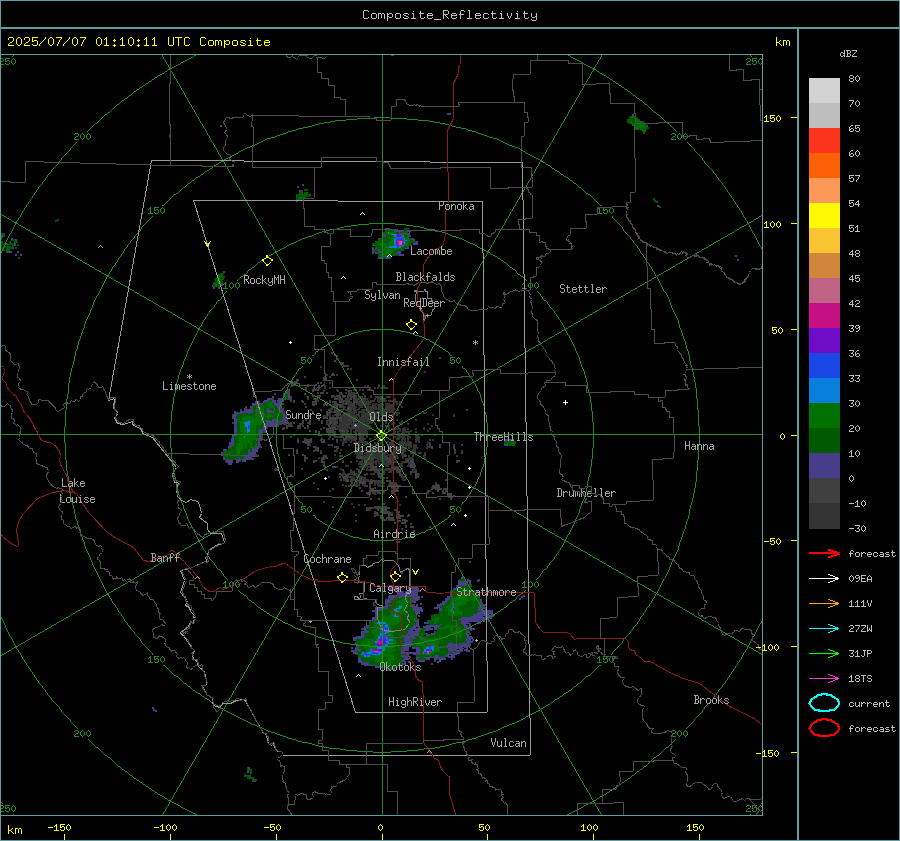Click the Banff city label

click(165, 558)
